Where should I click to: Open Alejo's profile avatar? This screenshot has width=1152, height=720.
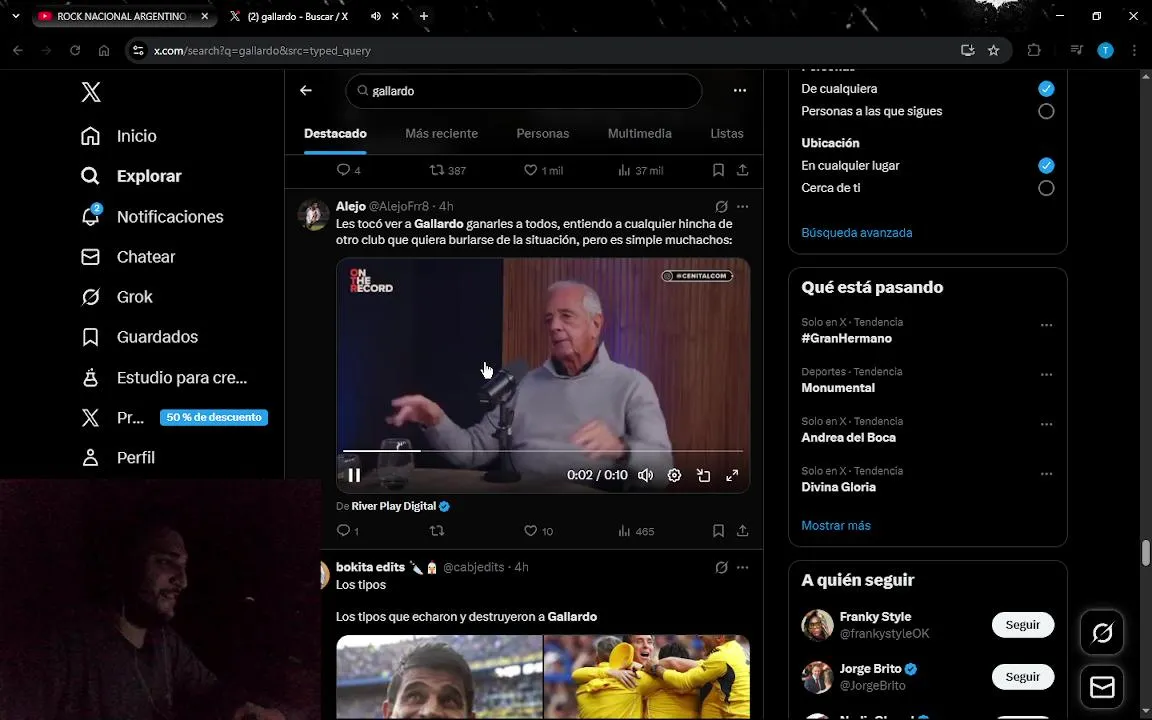point(313,215)
